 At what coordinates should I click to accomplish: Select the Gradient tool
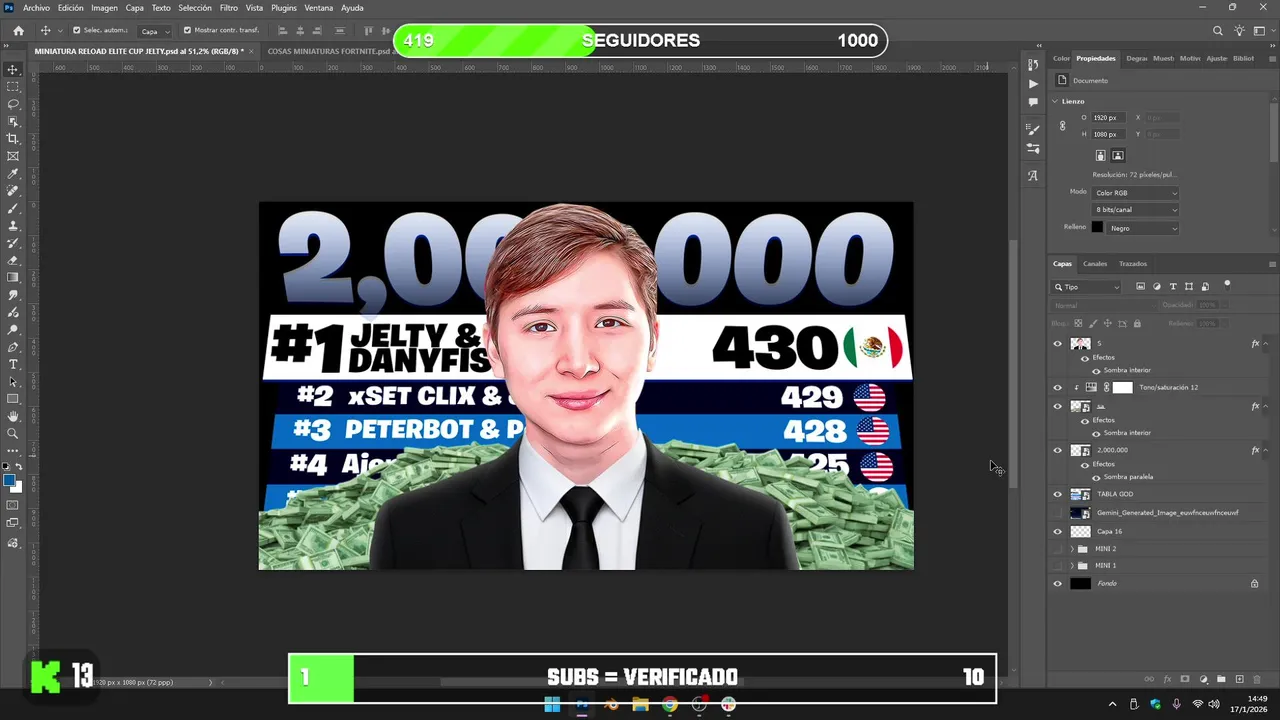(13, 278)
